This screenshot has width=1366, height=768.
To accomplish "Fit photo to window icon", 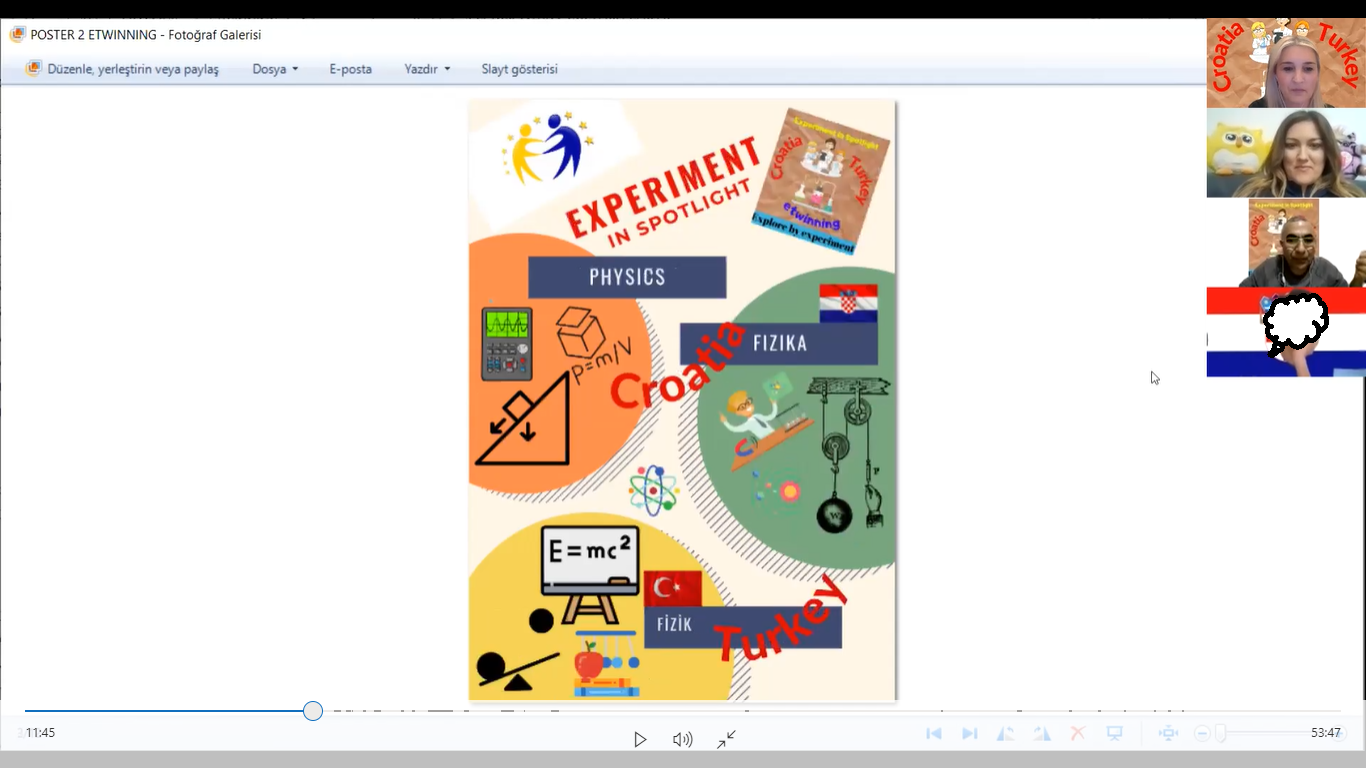I will (1168, 734).
